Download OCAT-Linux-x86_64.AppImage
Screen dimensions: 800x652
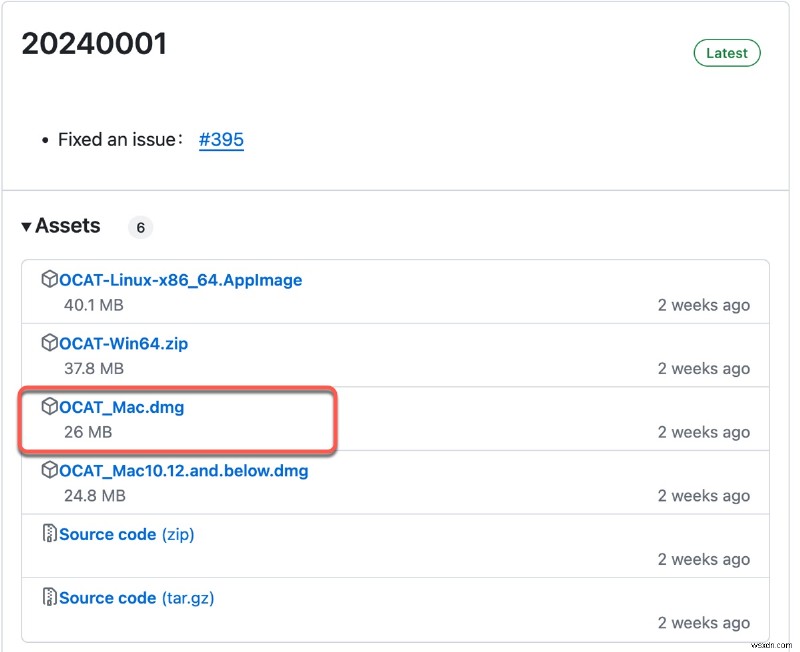[x=181, y=280]
